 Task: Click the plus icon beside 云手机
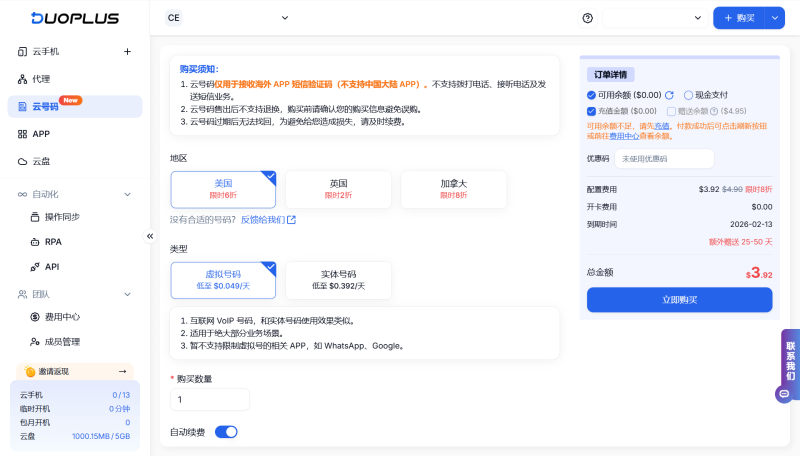click(127, 51)
